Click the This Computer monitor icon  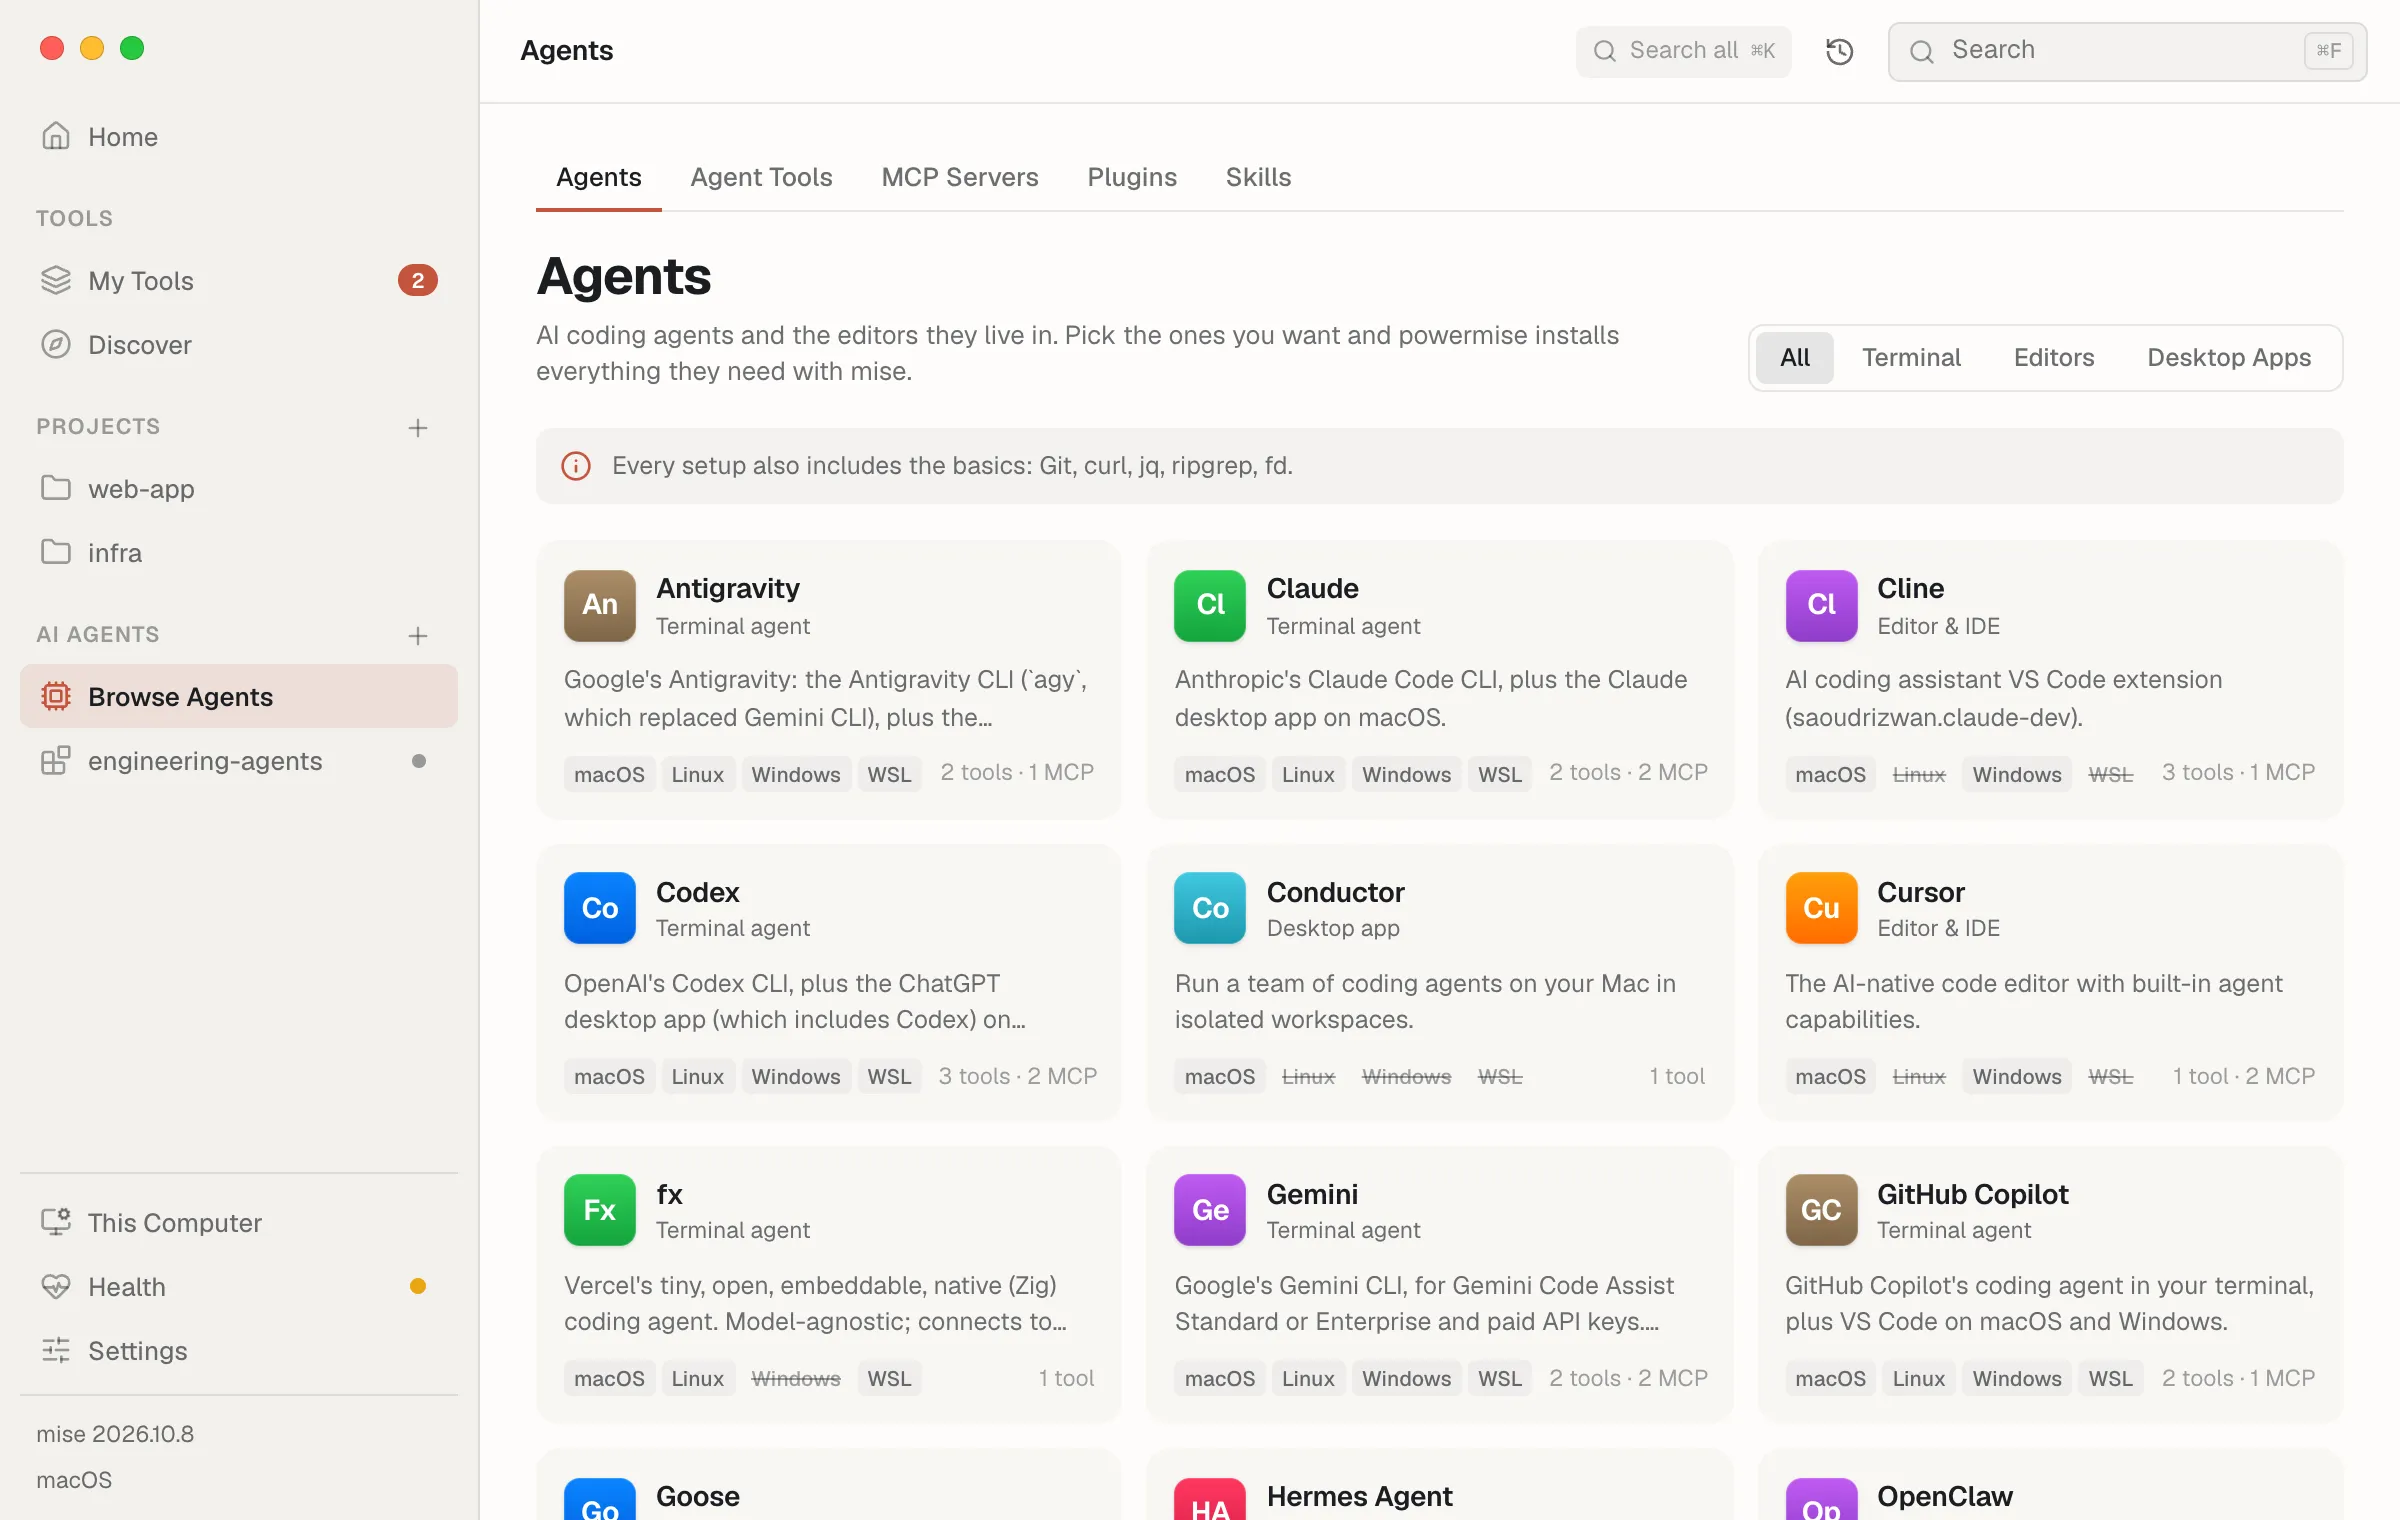click(x=56, y=1222)
